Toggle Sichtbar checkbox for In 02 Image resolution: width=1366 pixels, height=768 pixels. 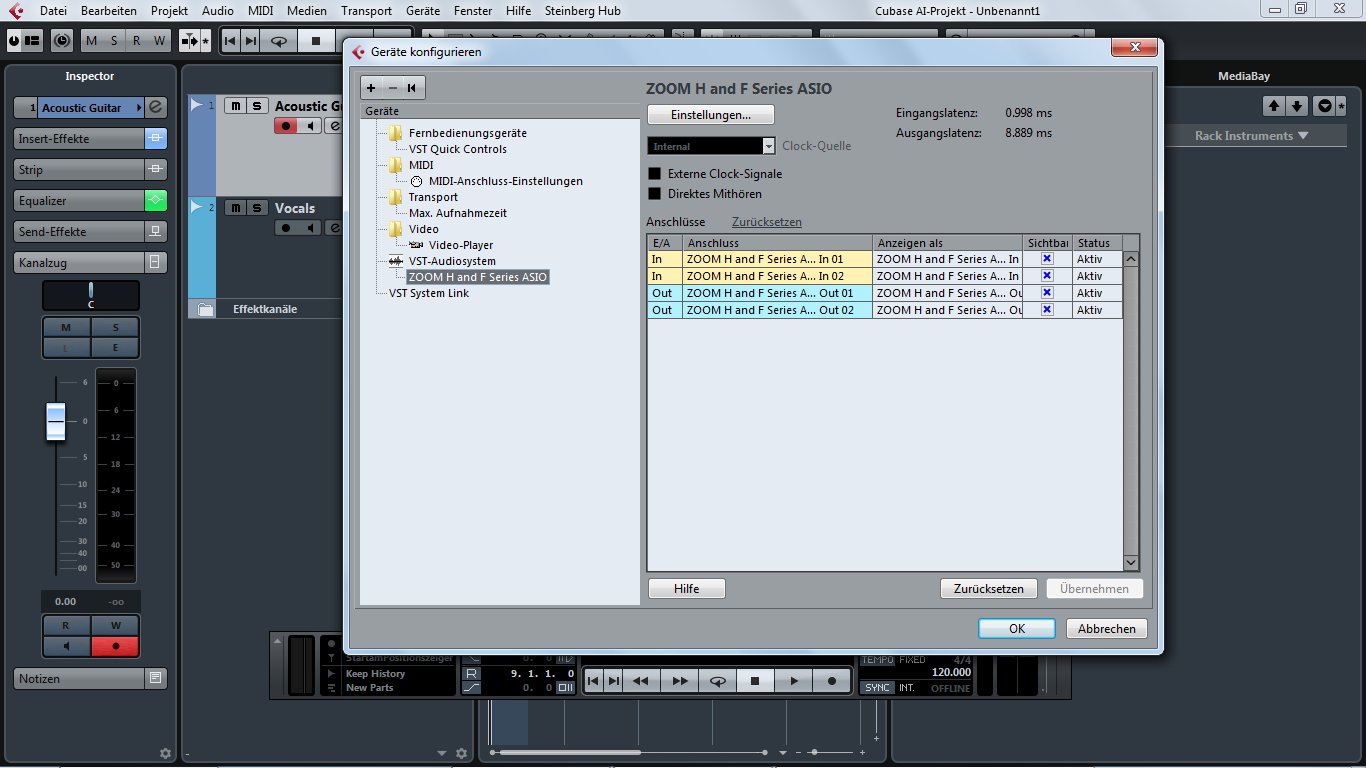pyautogui.click(x=1047, y=276)
